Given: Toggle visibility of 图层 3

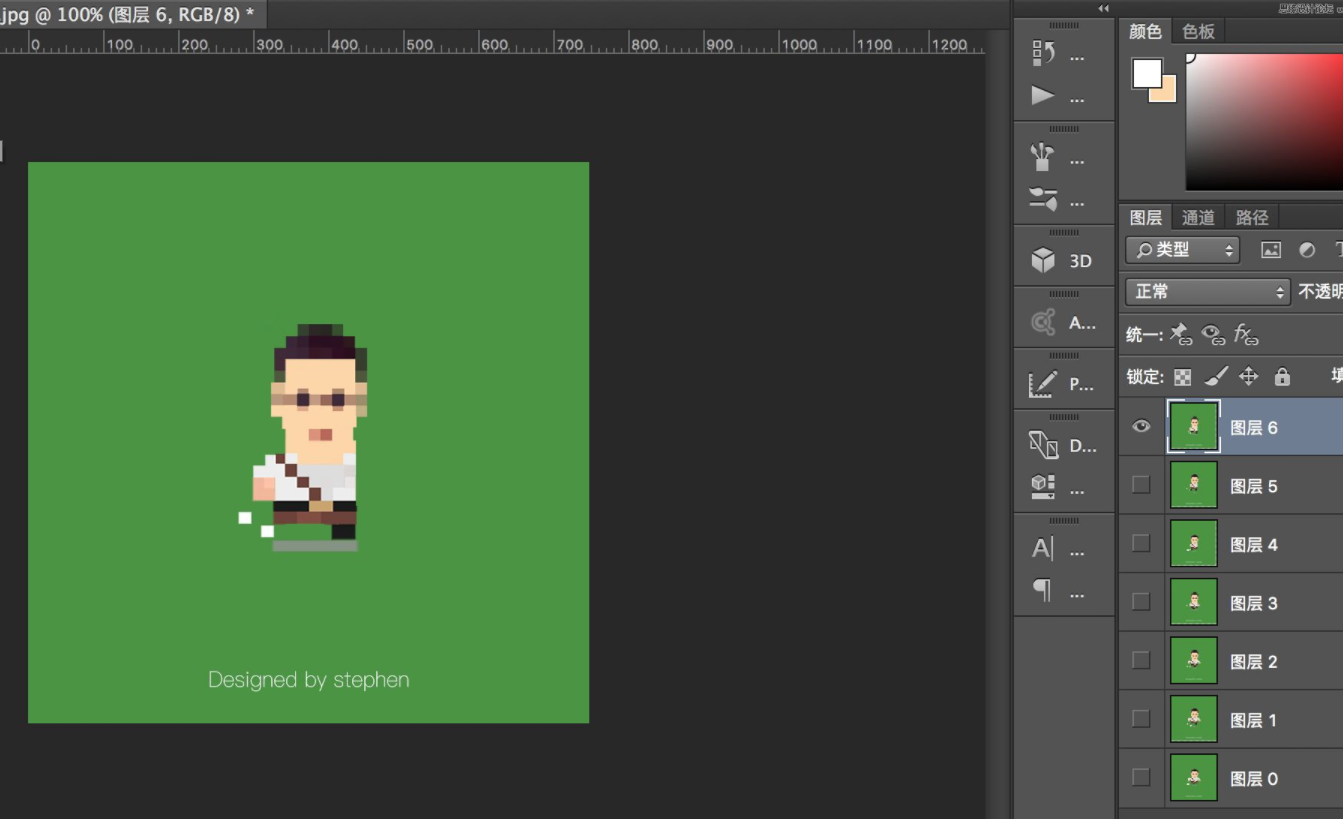Looking at the screenshot, I should tap(1141, 602).
